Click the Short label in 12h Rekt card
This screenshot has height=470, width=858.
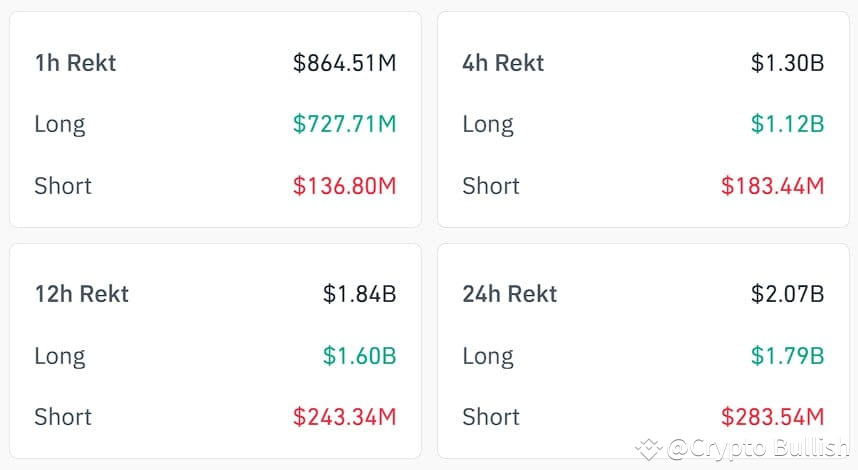tap(63, 417)
